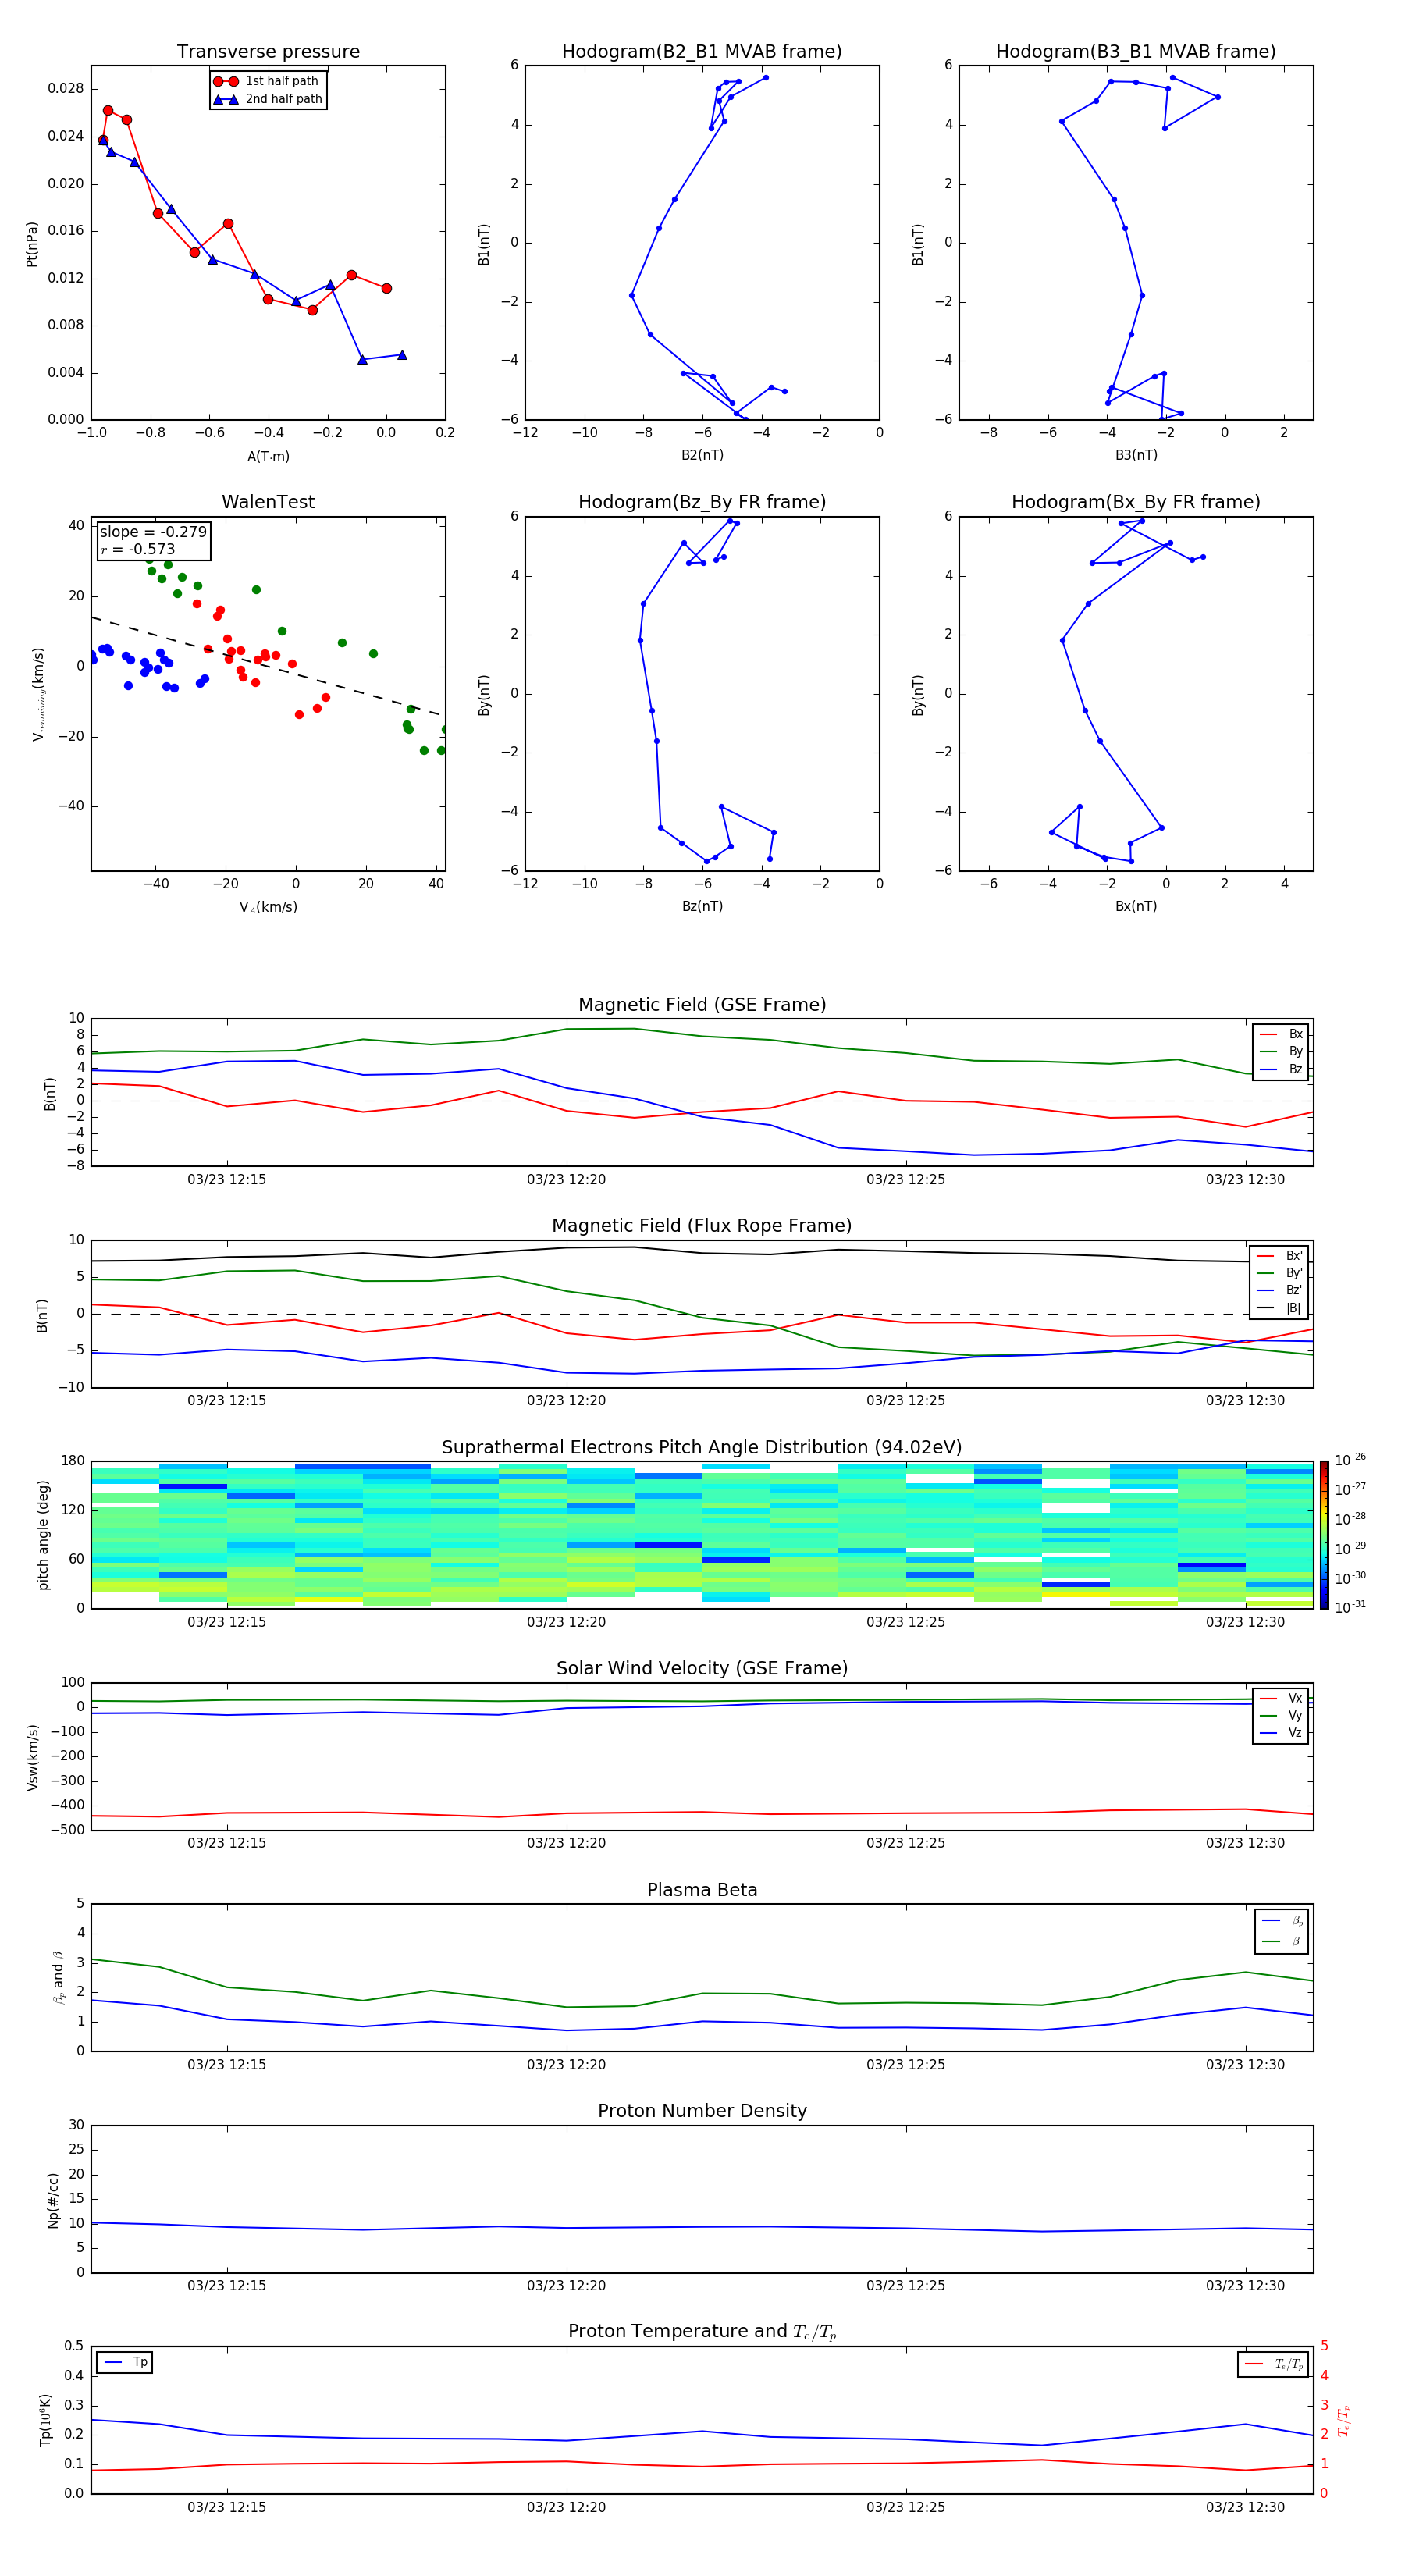Click the 'Np(#/cc)' axis label

point(53,2200)
